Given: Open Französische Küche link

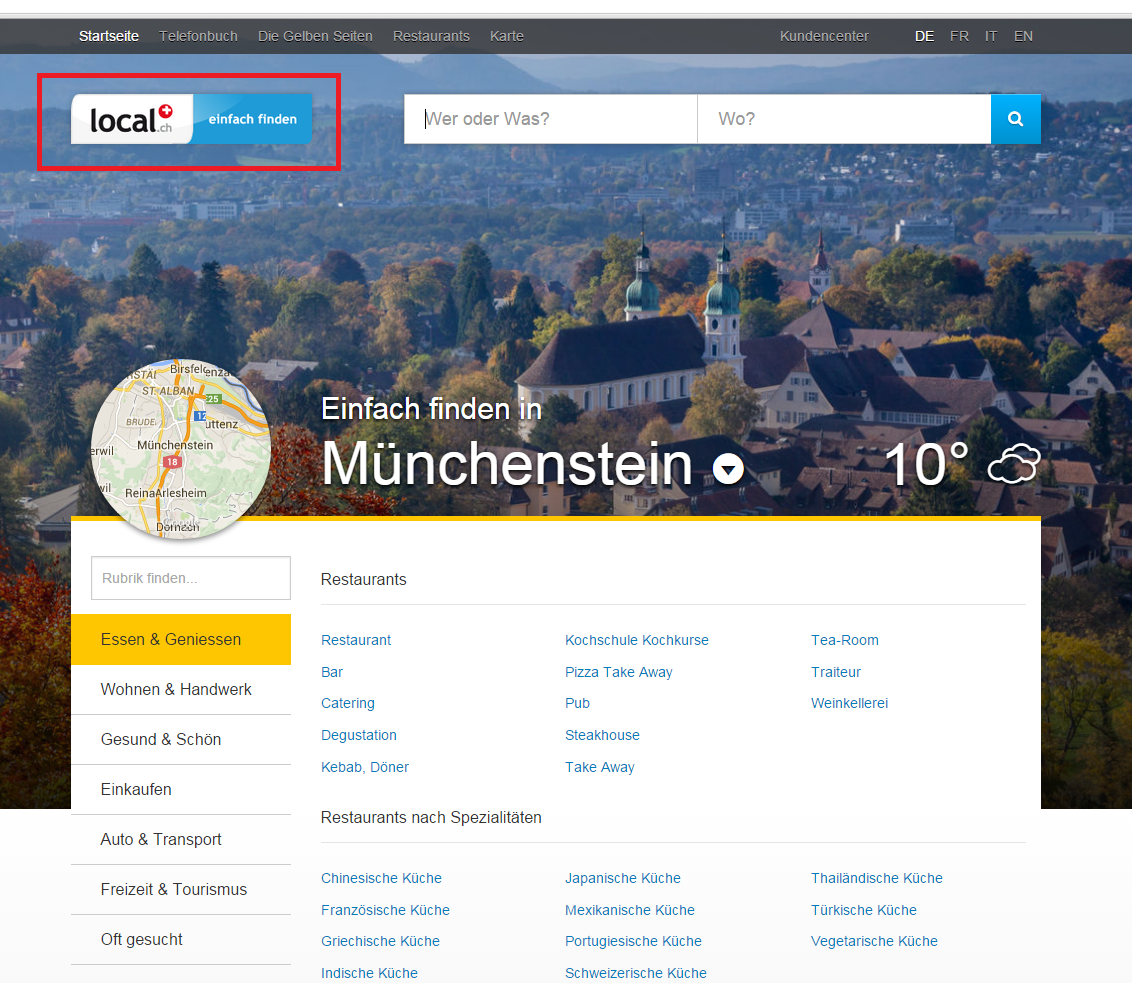Looking at the screenshot, I should [386, 910].
